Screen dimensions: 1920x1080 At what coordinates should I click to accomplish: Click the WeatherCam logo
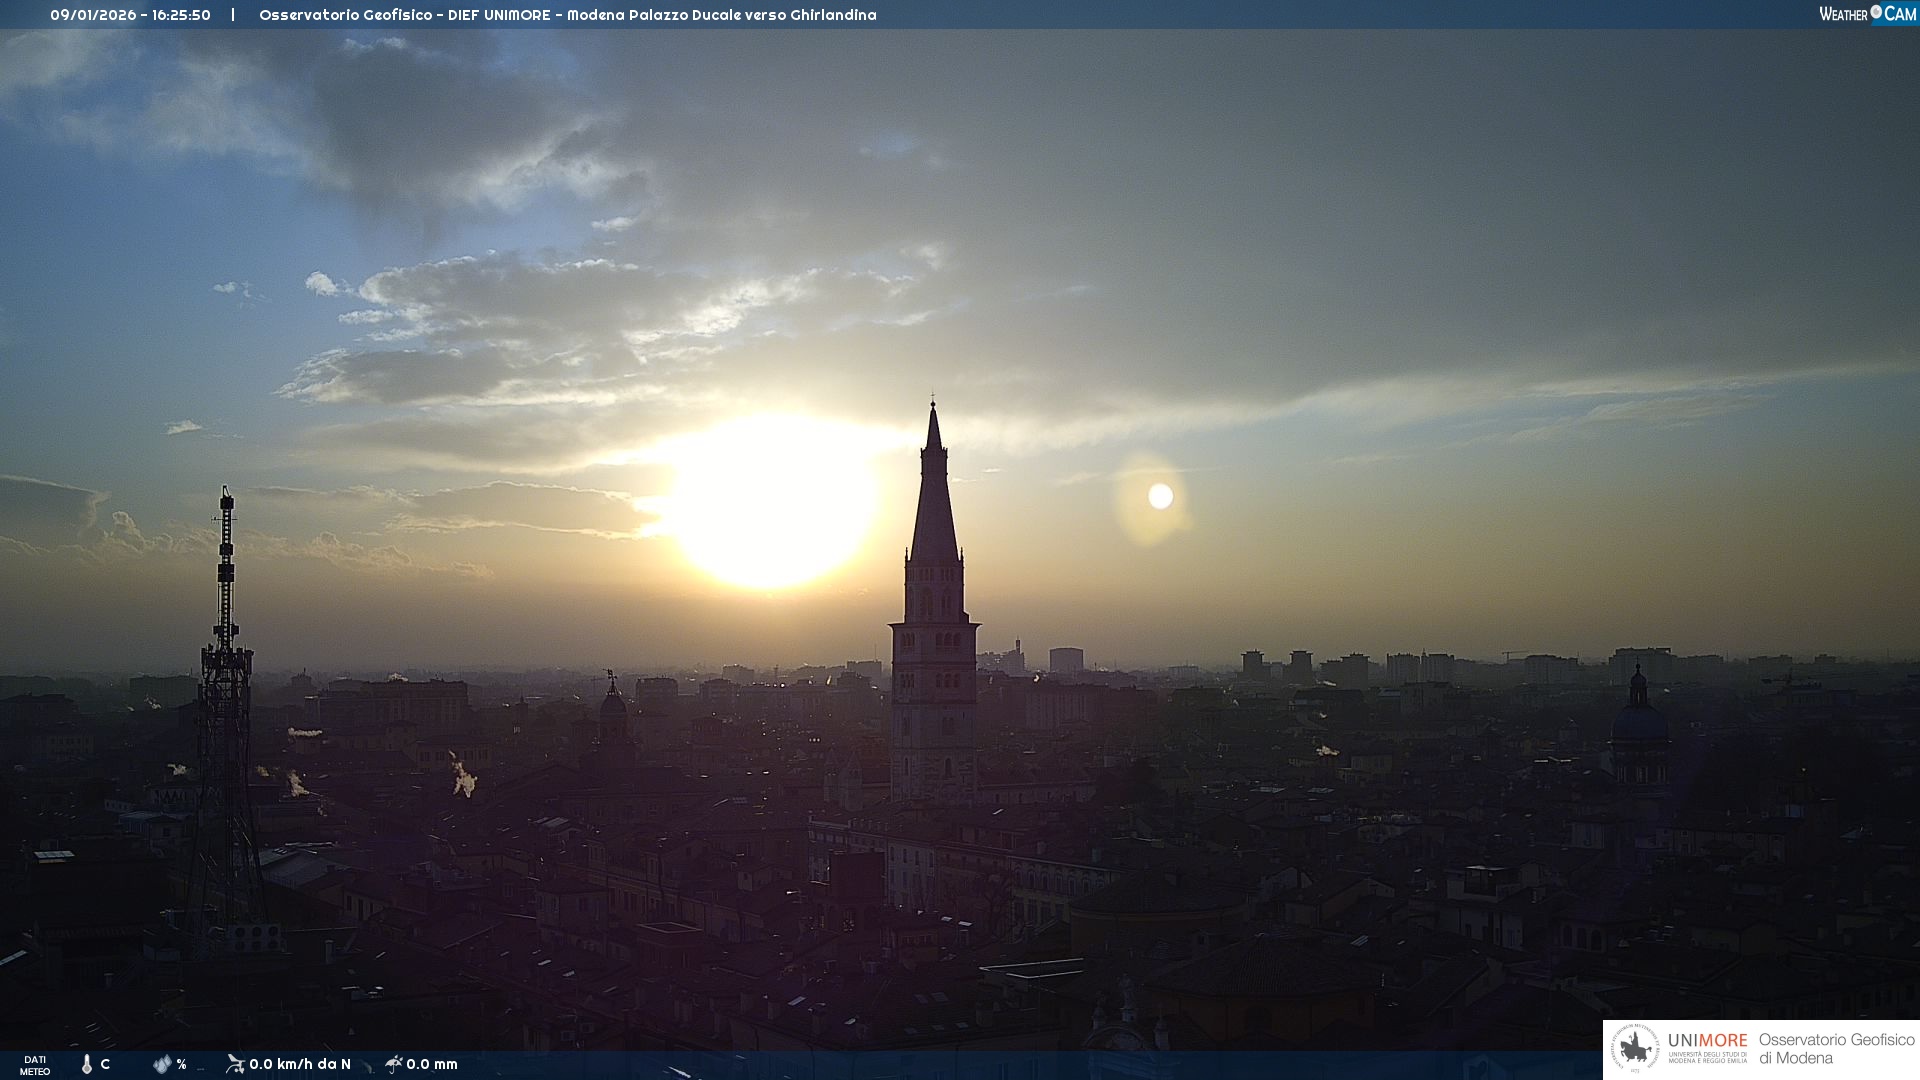coord(1866,14)
